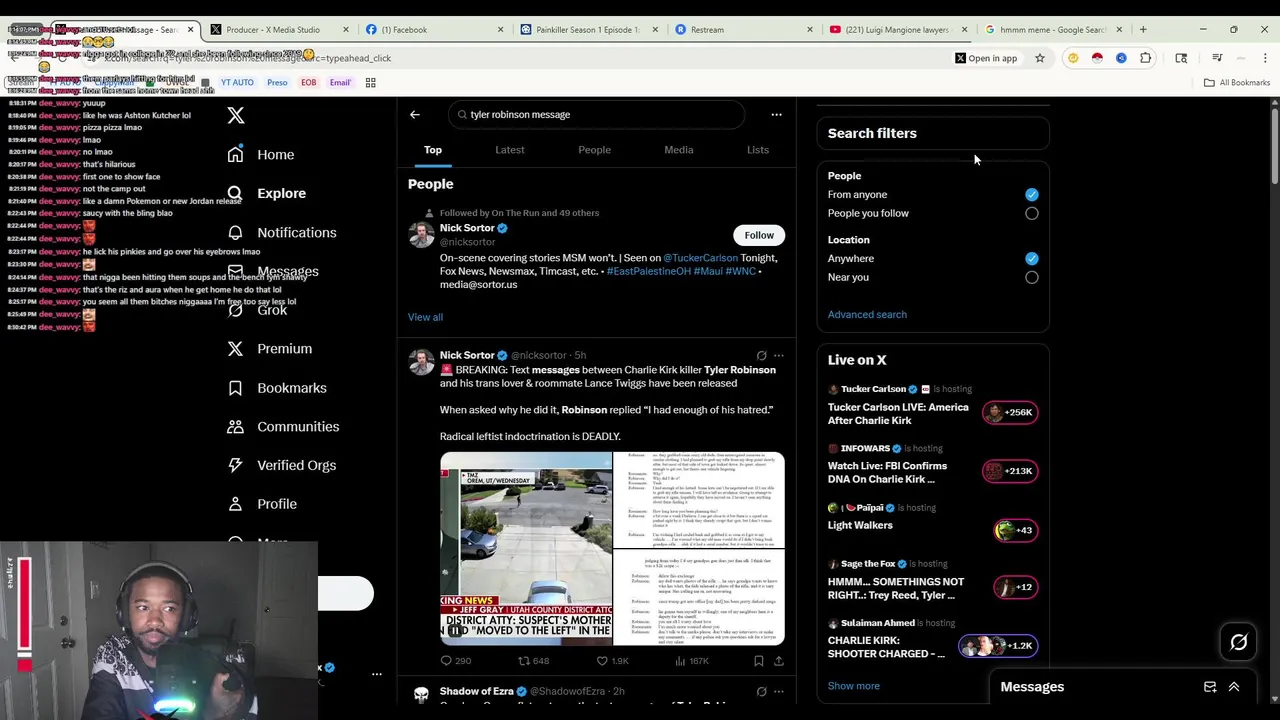Click the X logo in the sidebar
The width and height of the screenshot is (1280, 720).
(236, 116)
